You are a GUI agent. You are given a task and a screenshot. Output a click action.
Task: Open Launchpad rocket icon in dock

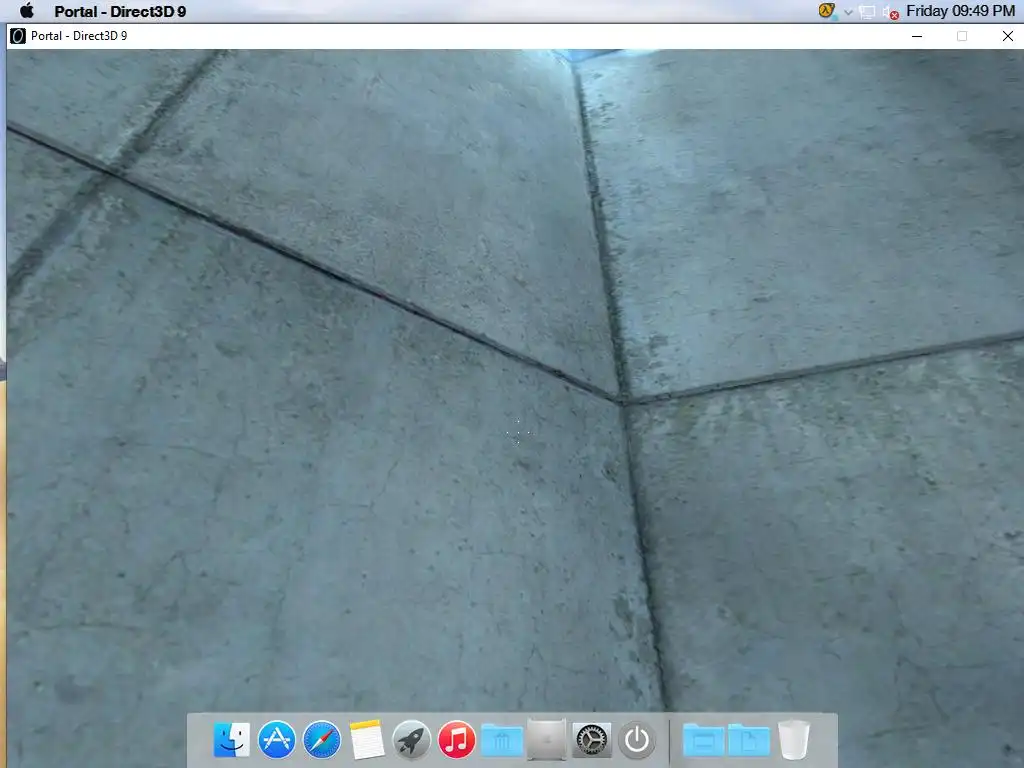(411, 740)
